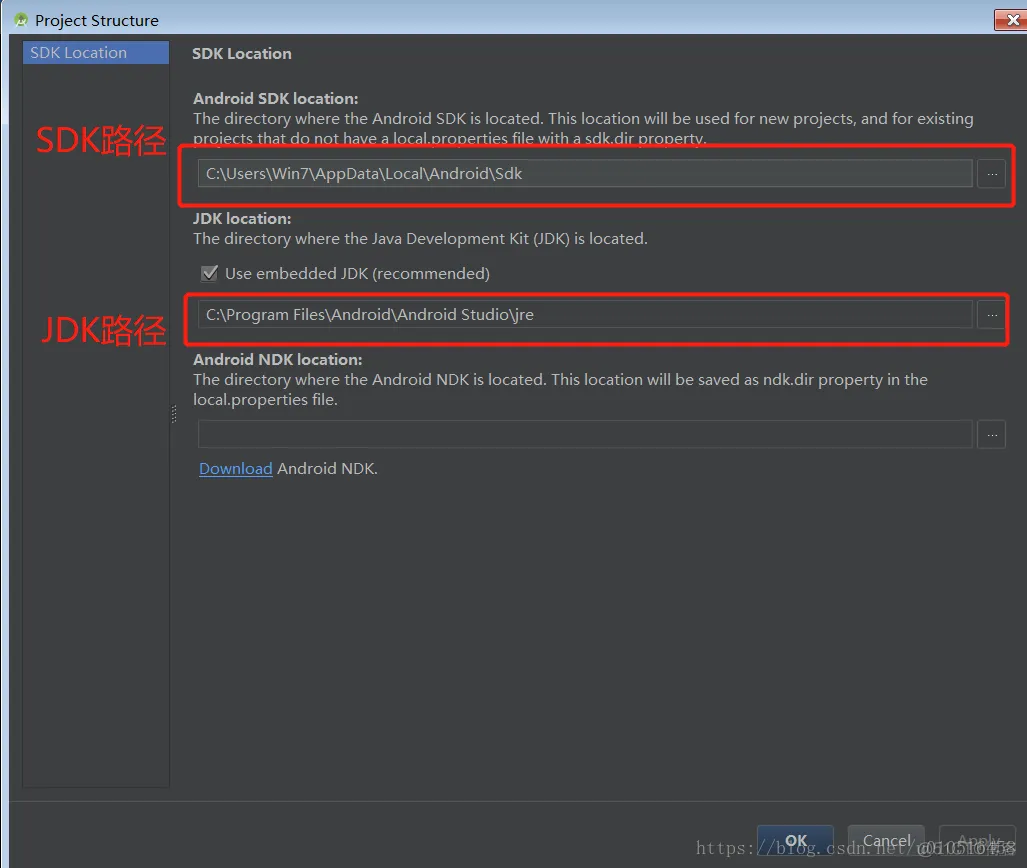The image size is (1027, 868).
Task: Cancel the Project Structure dialog
Action: (x=886, y=840)
